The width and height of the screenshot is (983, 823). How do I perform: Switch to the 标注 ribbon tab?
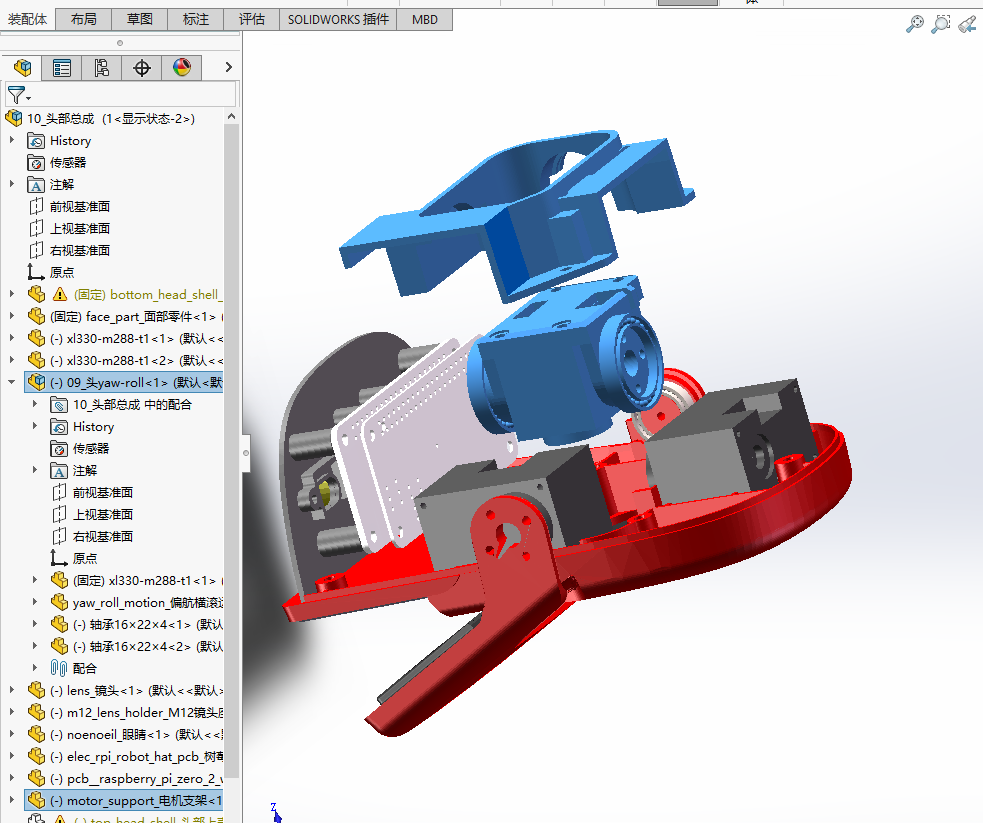(196, 19)
